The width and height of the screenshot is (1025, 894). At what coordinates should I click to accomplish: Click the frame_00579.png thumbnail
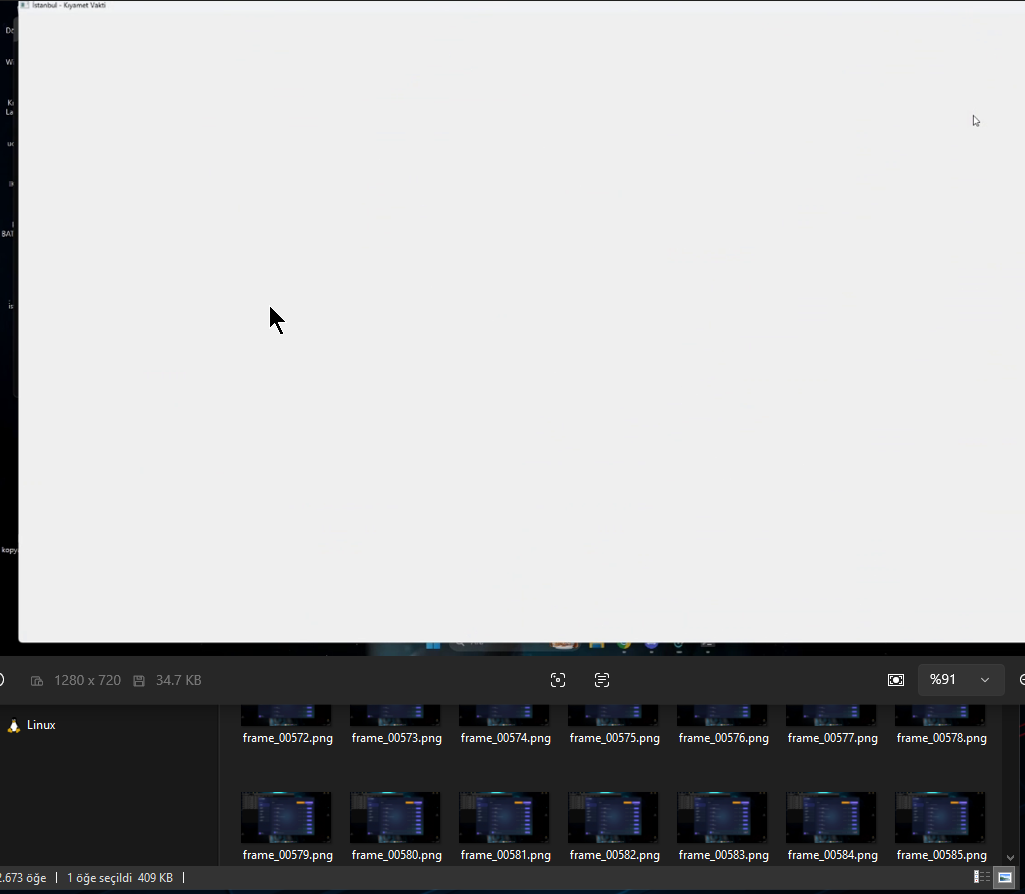point(286,818)
